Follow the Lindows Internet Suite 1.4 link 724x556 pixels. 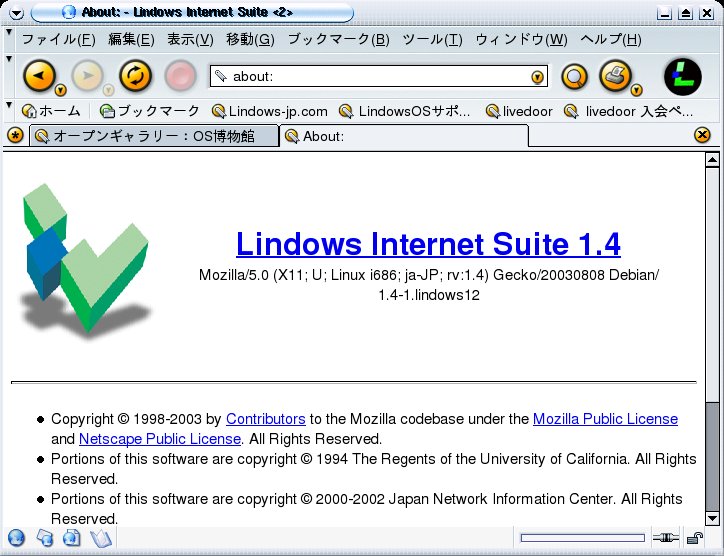click(x=428, y=244)
